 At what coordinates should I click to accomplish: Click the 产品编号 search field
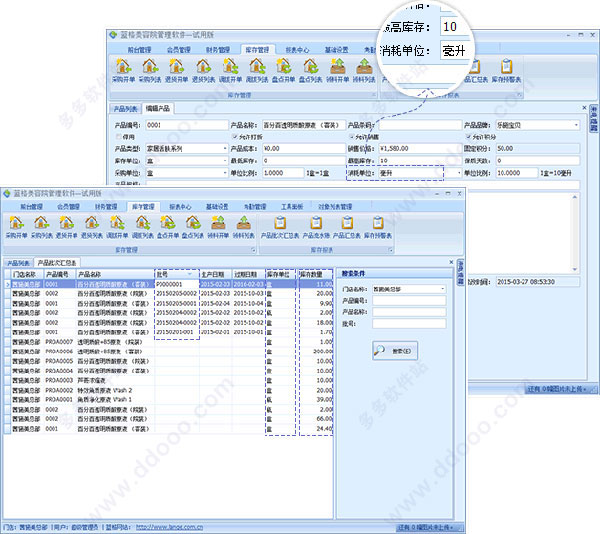409,301
